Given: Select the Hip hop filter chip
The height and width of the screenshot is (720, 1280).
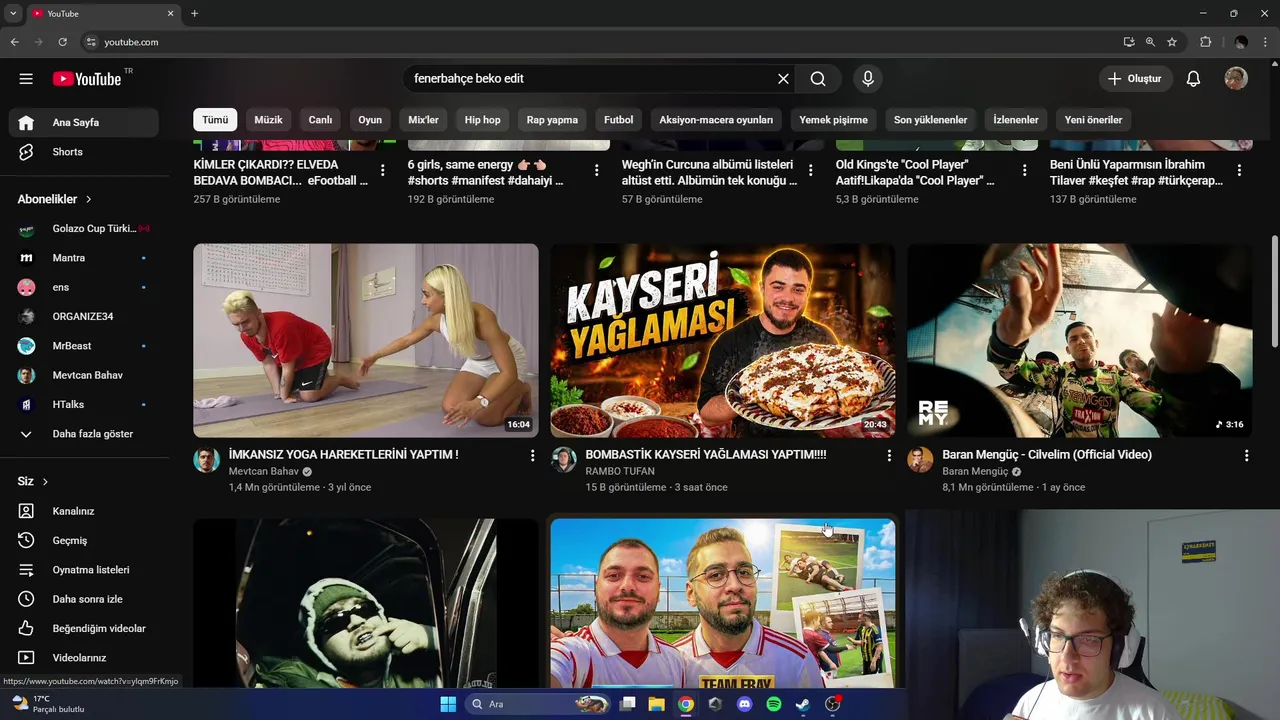Looking at the screenshot, I should tap(482, 120).
